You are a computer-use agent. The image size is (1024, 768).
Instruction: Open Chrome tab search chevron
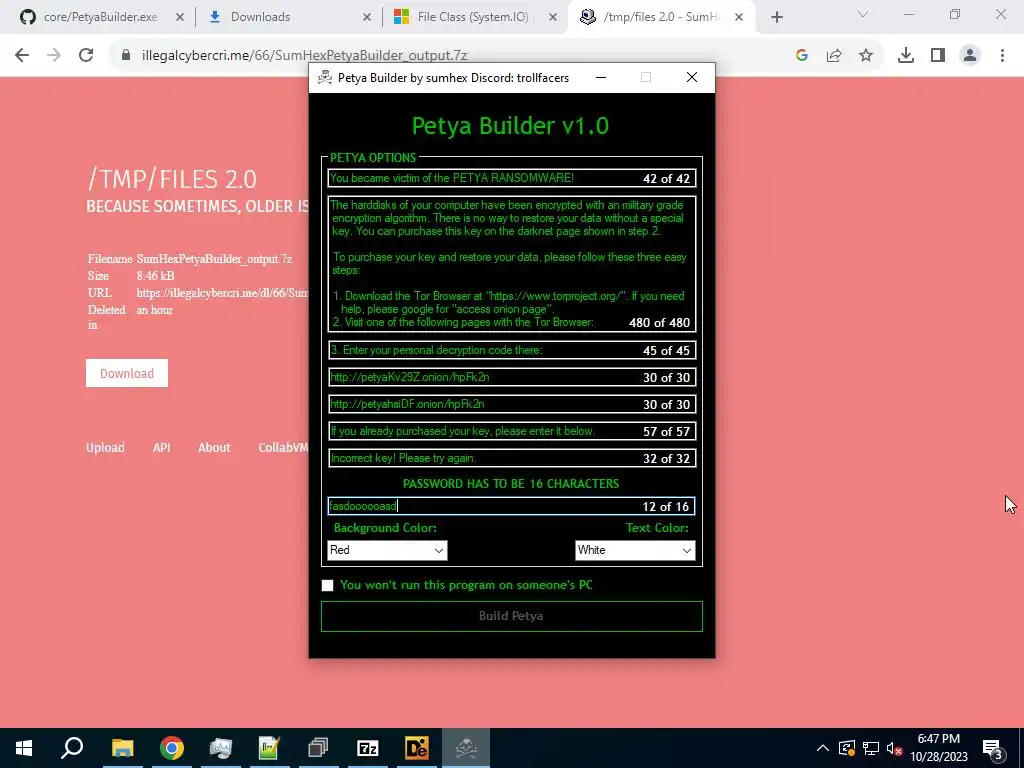pos(863,14)
